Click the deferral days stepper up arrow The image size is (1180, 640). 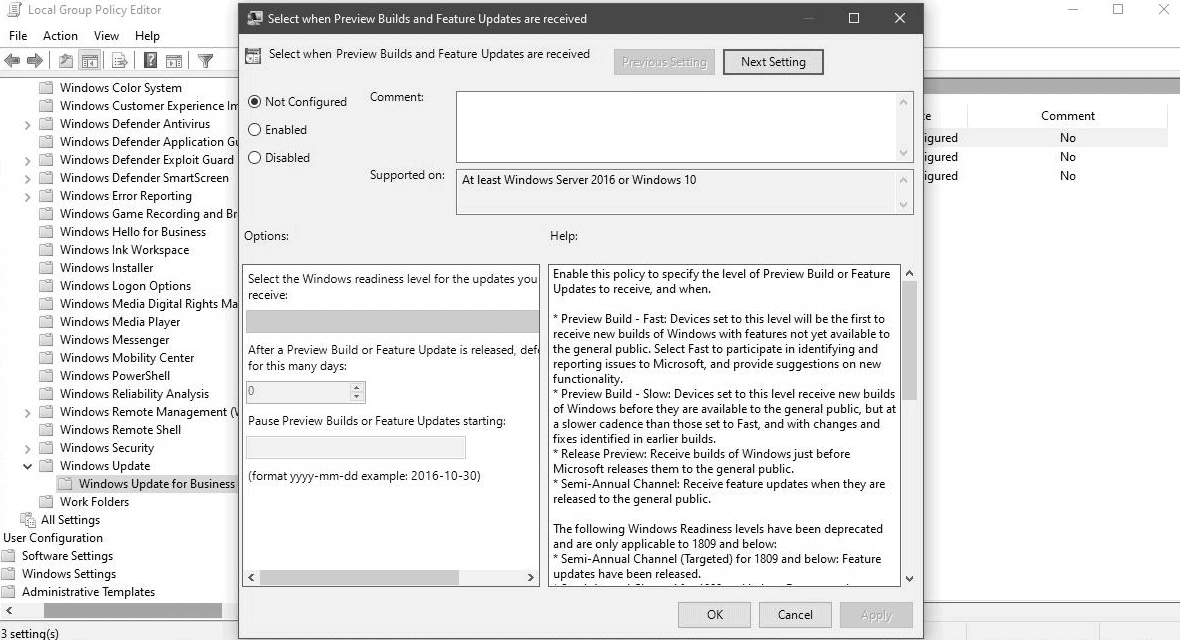coord(357,387)
